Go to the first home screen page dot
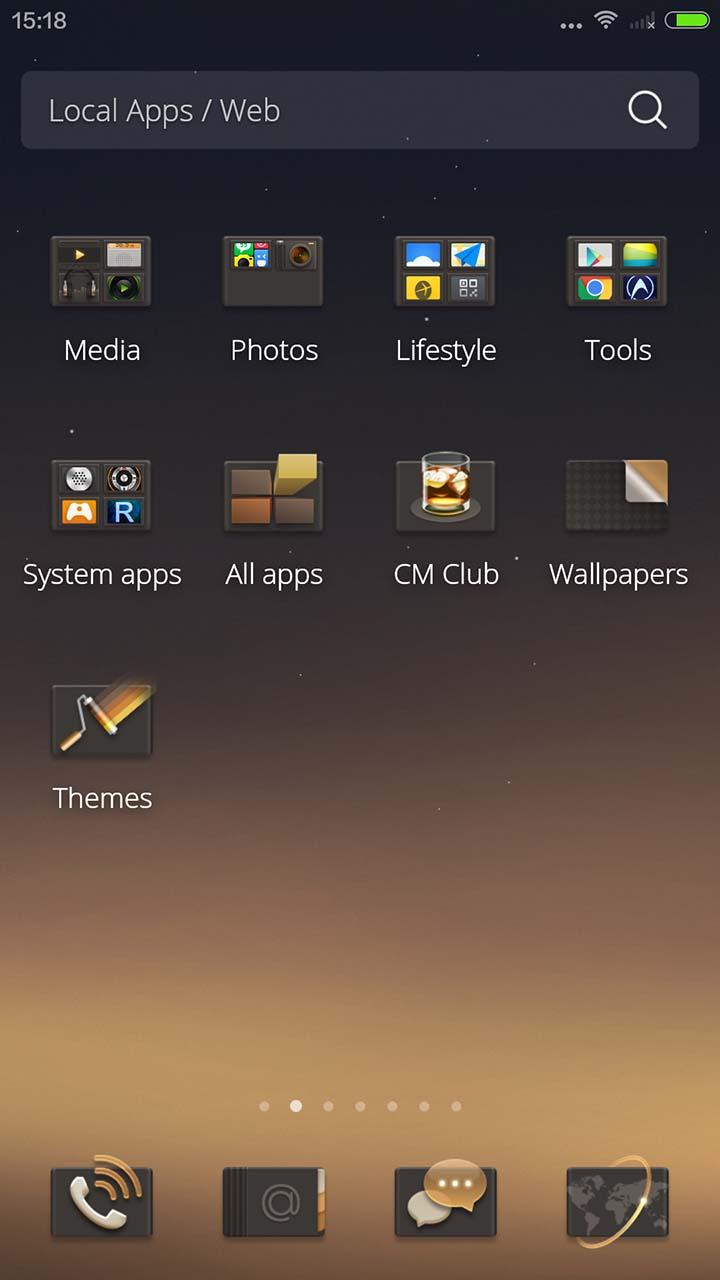Image resolution: width=720 pixels, height=1280 pixels. 264,1106
